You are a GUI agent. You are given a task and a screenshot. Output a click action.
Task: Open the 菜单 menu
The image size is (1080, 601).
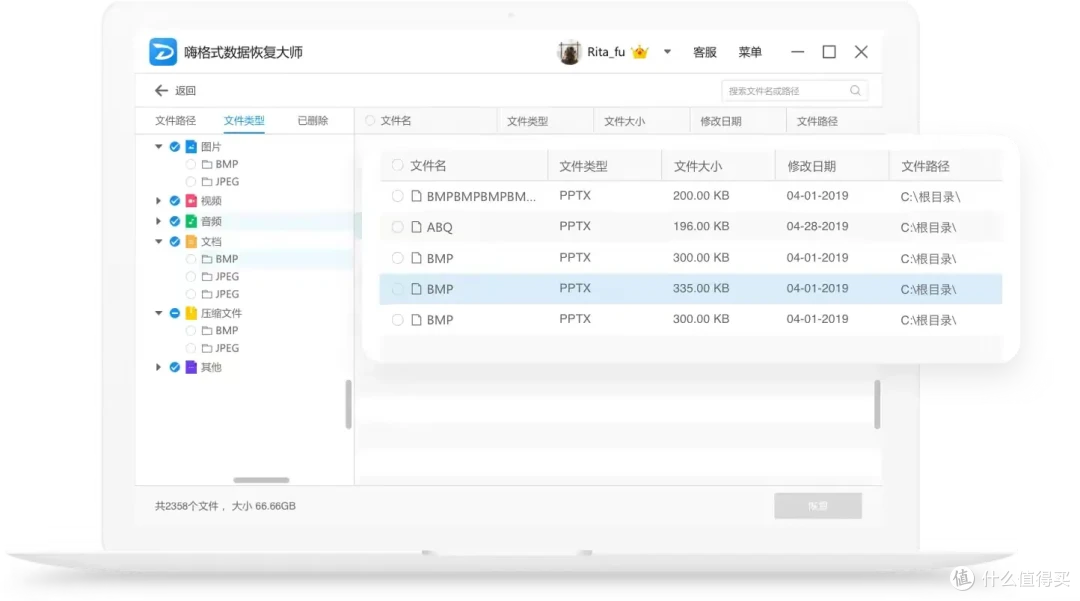[x=750, y=52]
